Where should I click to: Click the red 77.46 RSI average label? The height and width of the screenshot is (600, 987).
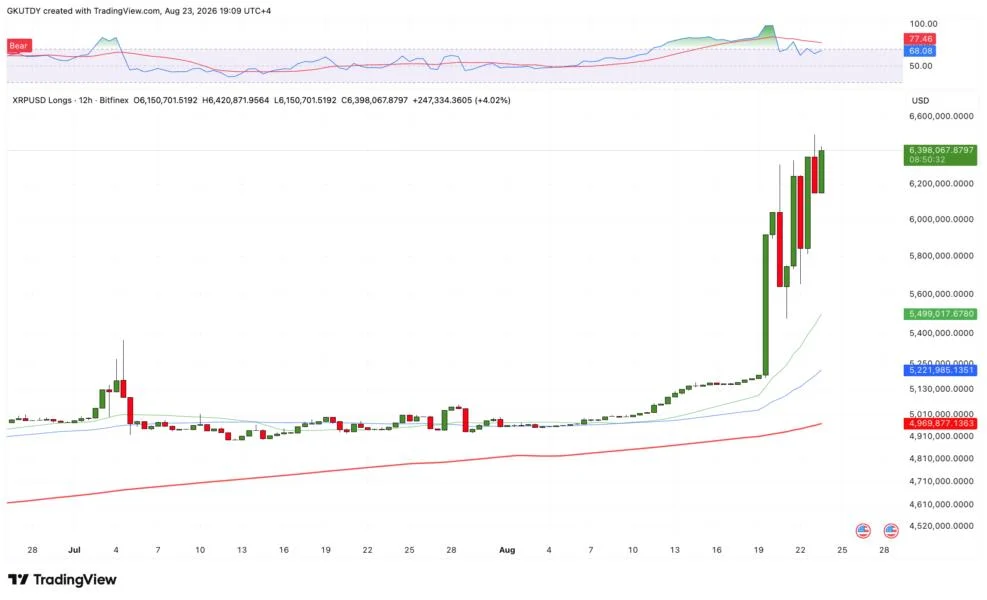pyautogui.click(x=920, y=39)
